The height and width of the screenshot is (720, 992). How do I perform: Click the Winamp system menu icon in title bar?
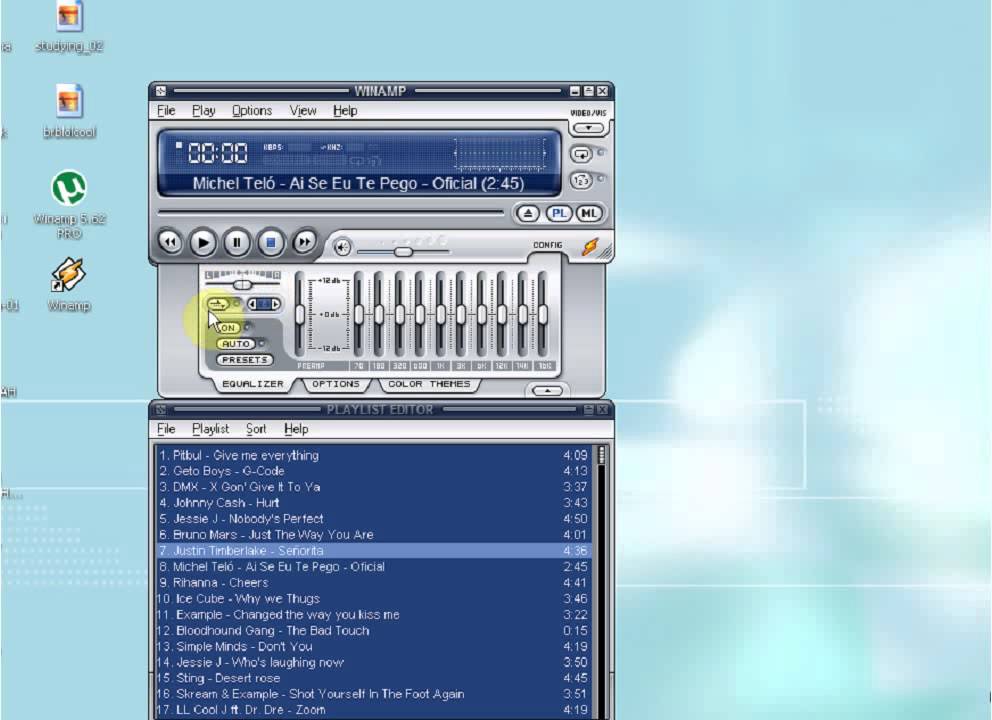161,91
